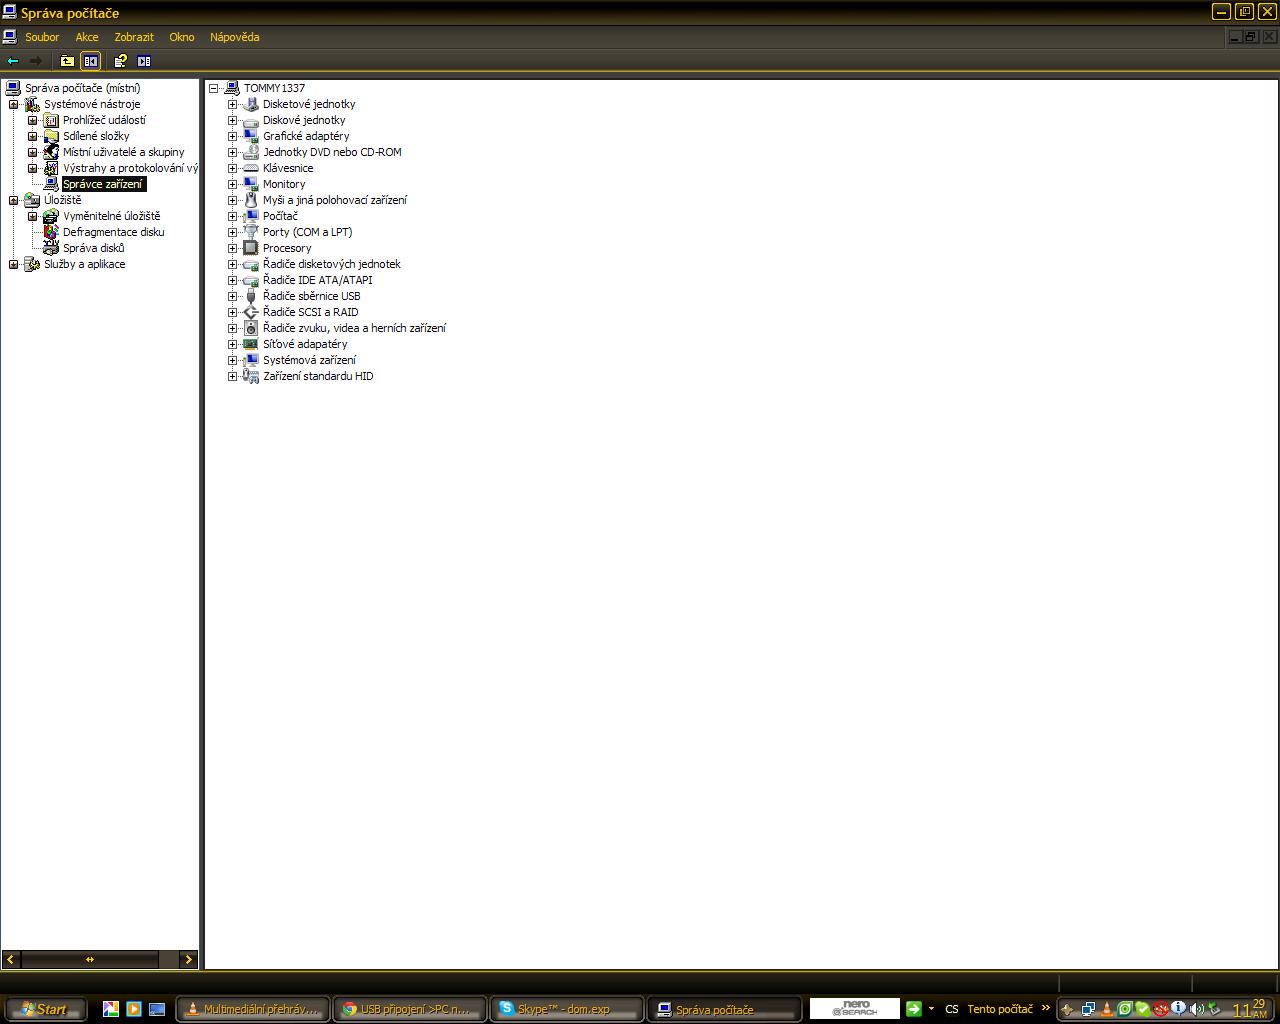
Task: Click the Procesory device icon
Action: (251, 248)
